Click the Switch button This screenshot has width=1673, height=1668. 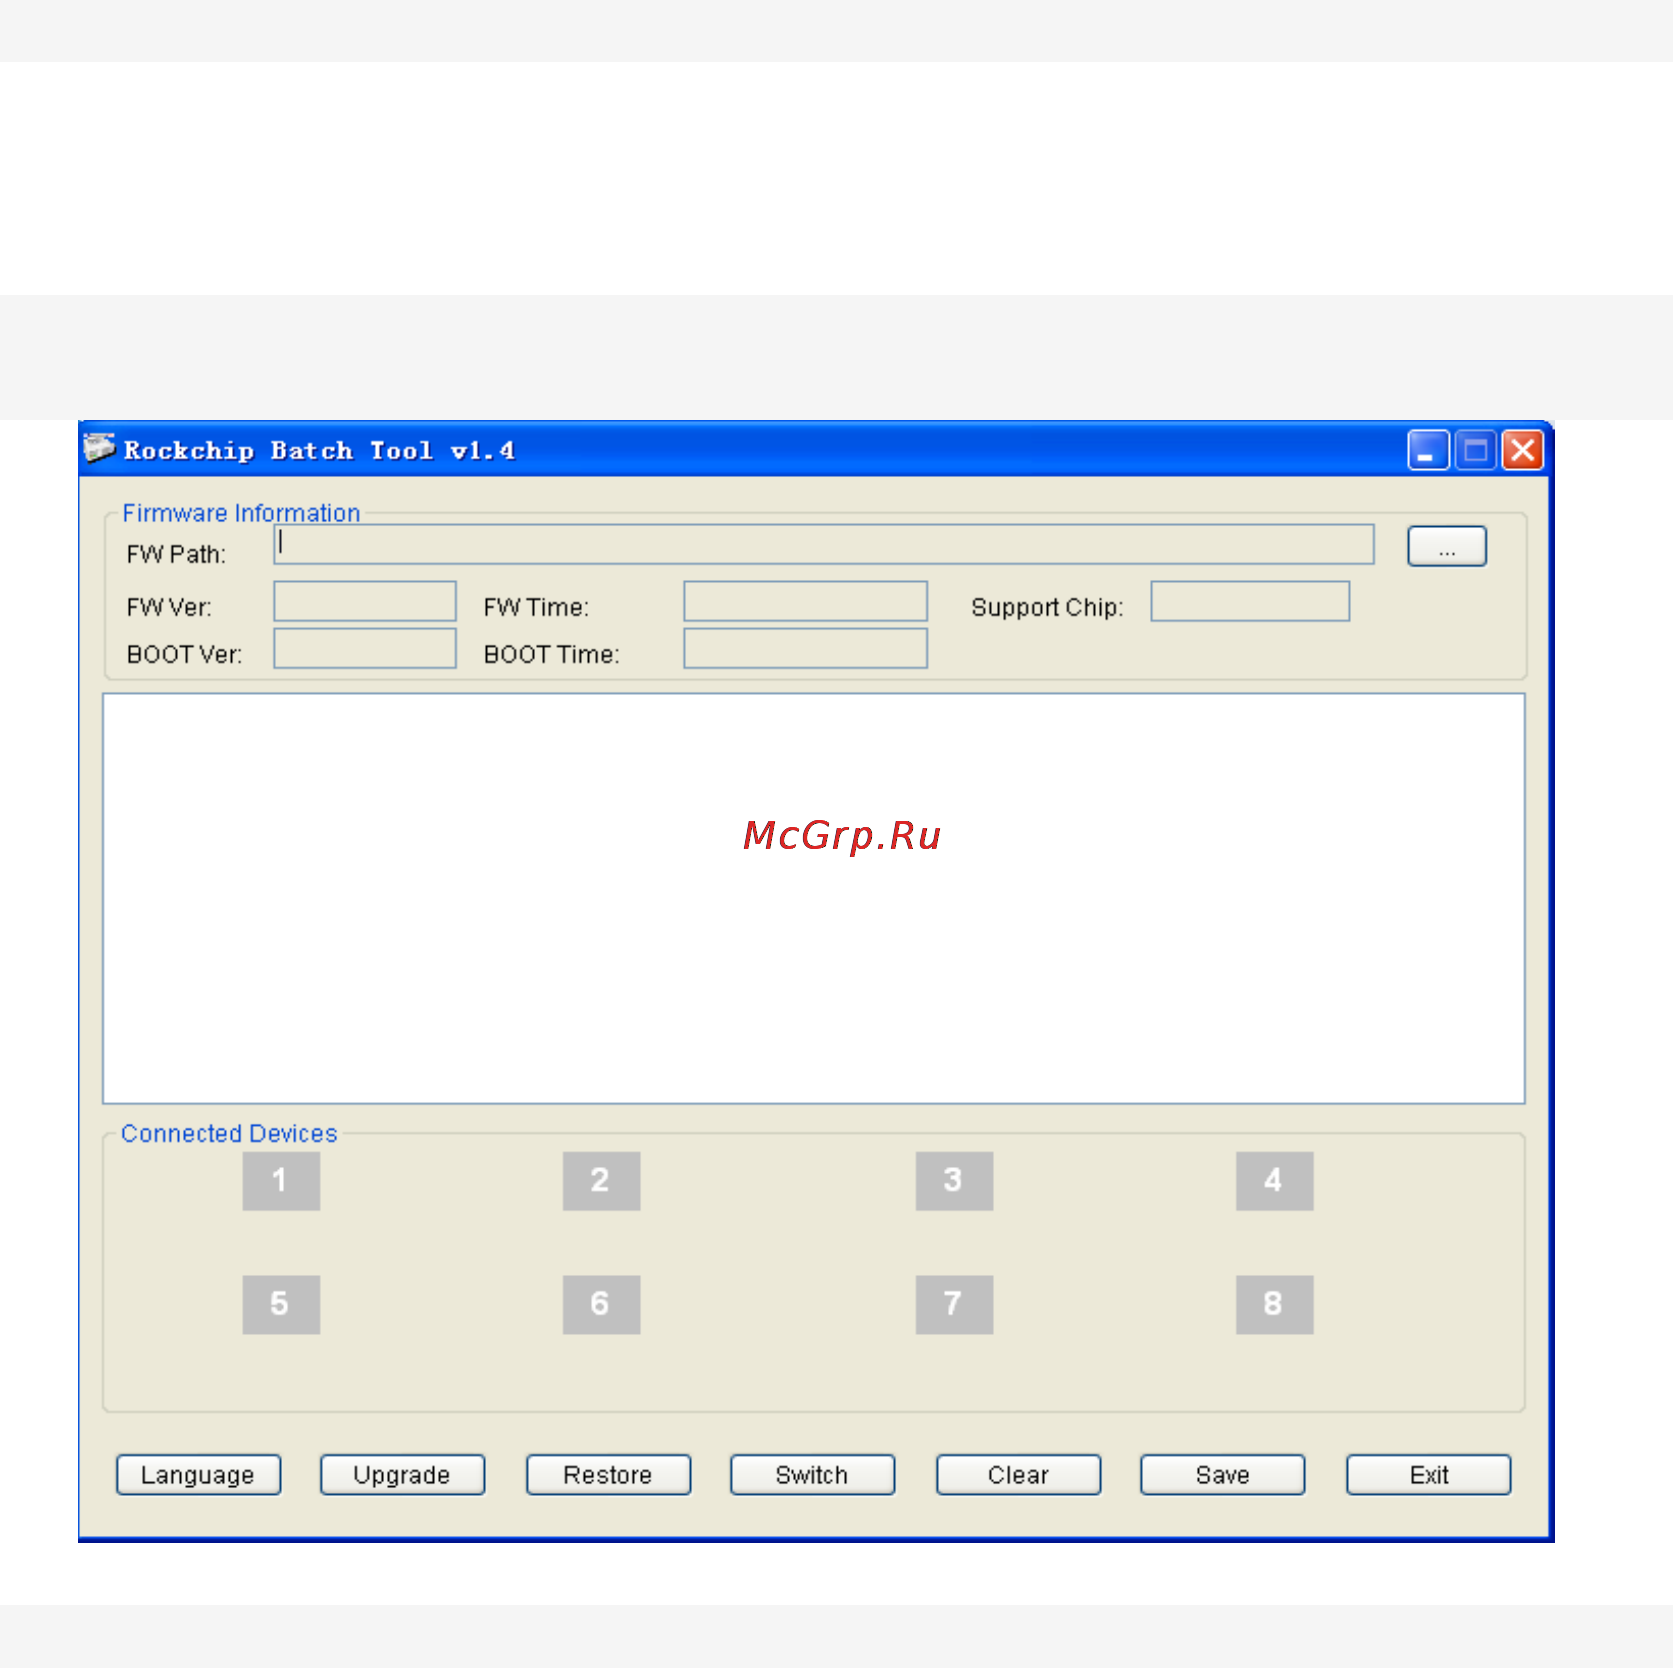[812, 1475]
